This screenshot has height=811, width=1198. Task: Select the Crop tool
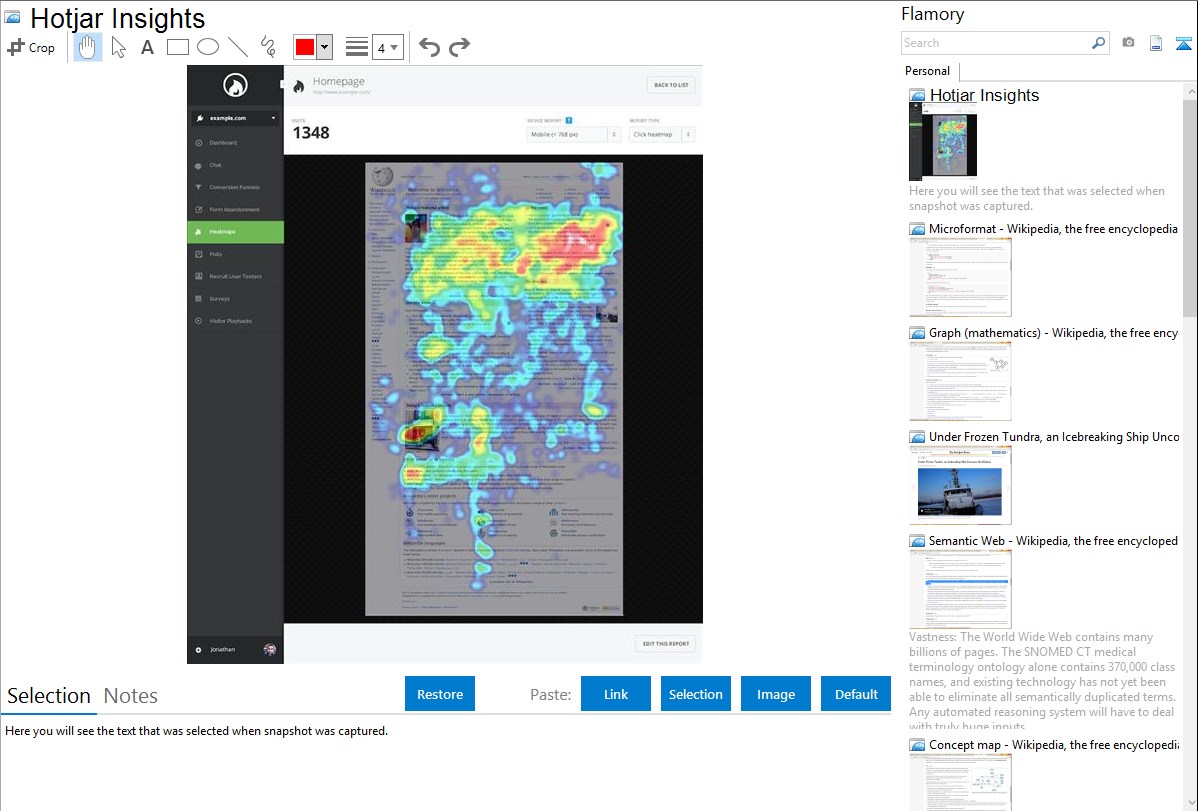[x=31, y=47]
